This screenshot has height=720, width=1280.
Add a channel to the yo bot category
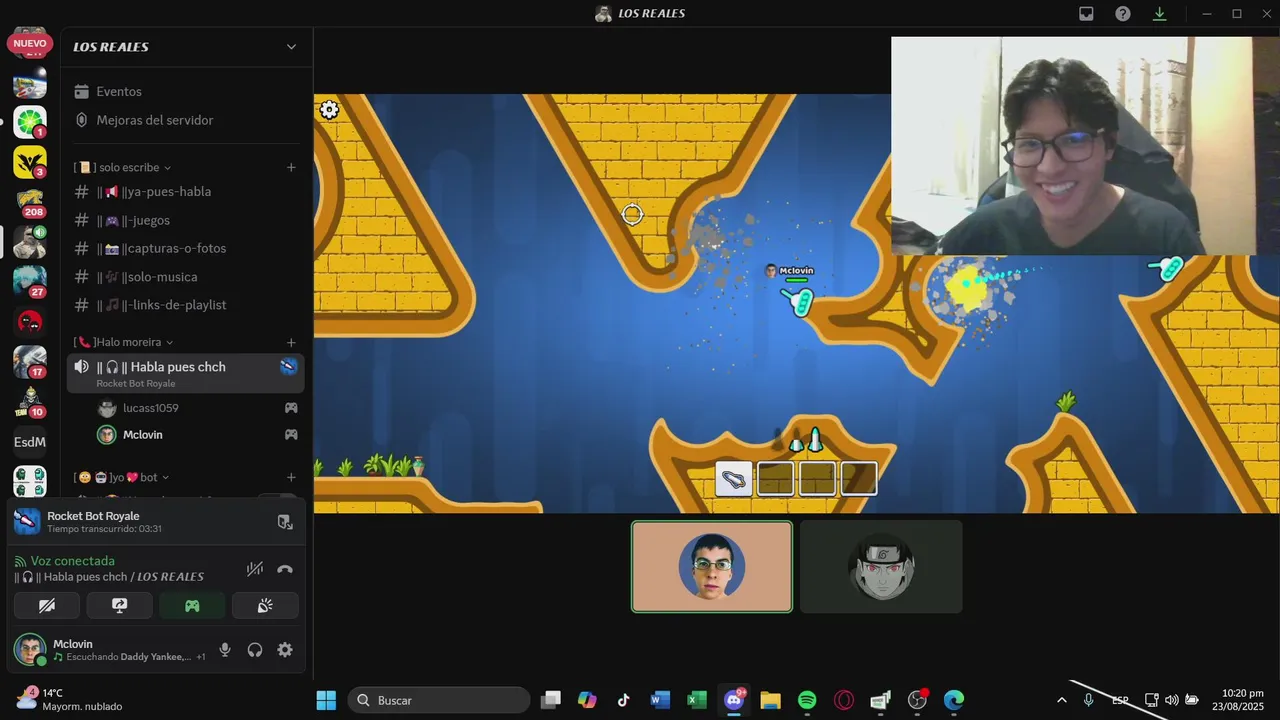click(x=291, y=477)
